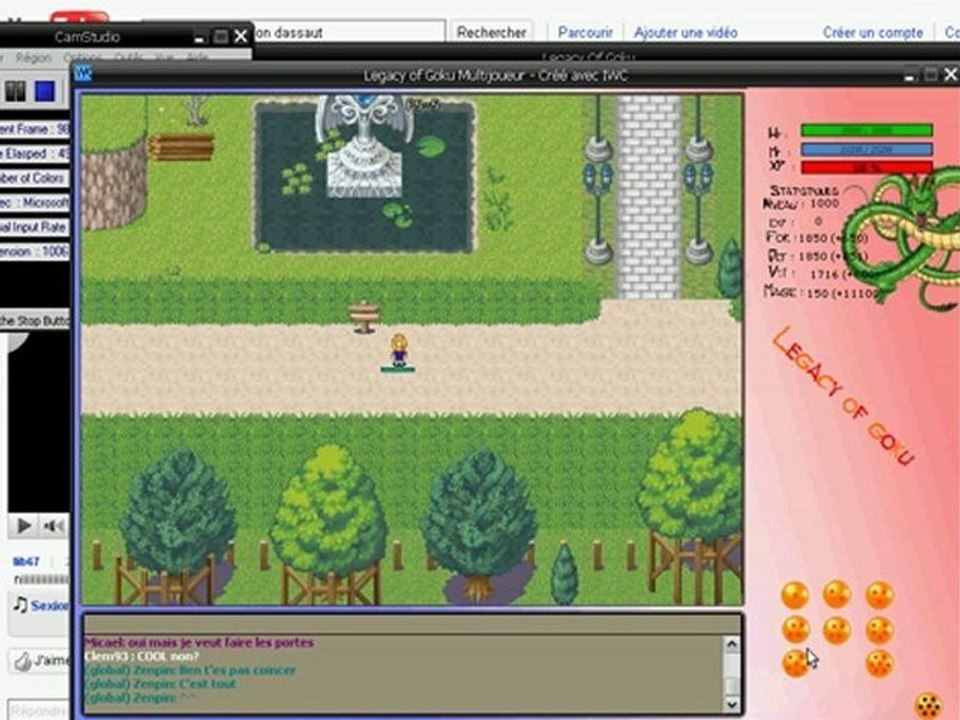Viewport: 960px width, 720px height.
Task: Click the bottom-left dragon ball beside the cursor
Action: point(795,664)
